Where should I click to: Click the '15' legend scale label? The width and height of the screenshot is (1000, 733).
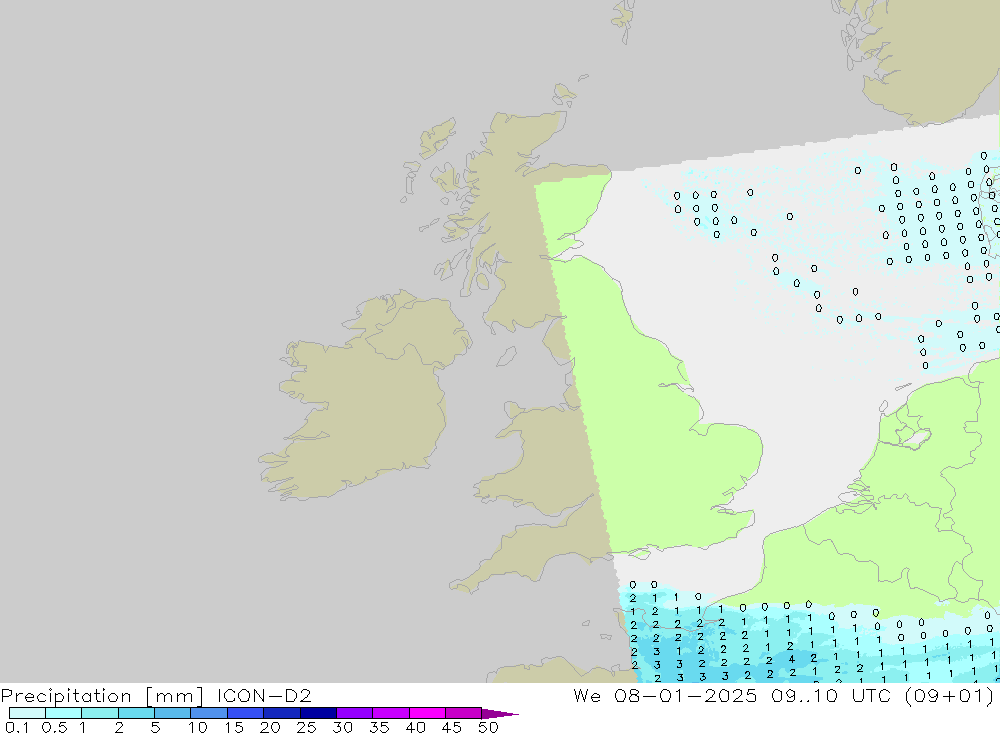tap(233, 727)
